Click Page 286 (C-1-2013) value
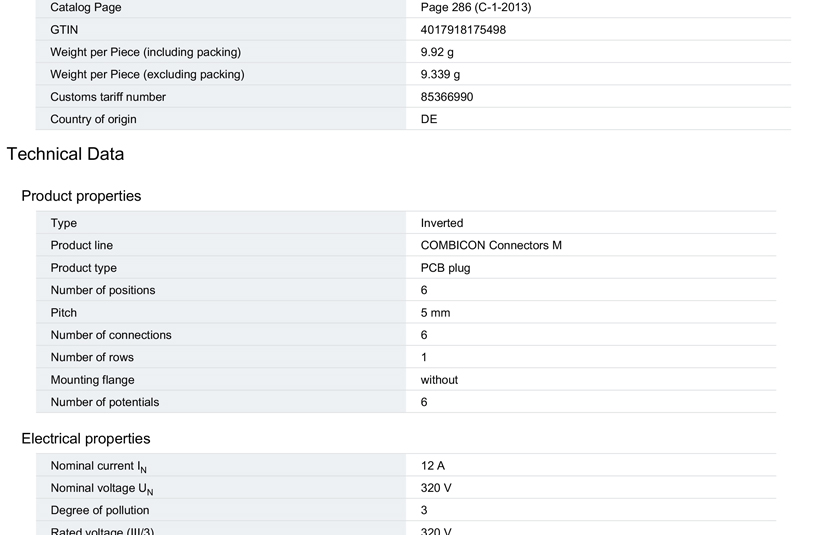 476,7
